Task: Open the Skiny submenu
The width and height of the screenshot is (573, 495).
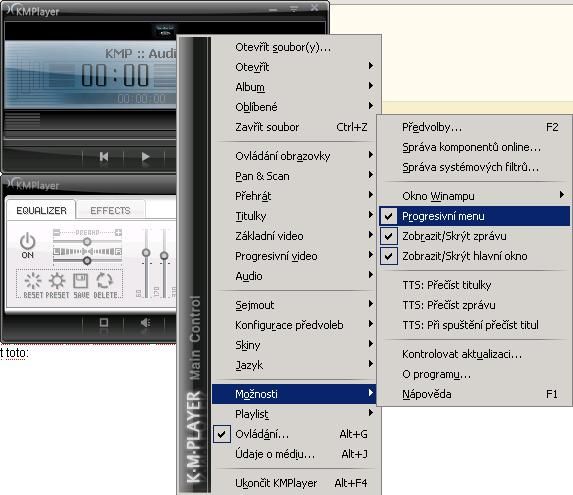Action: tap(295, 345)
